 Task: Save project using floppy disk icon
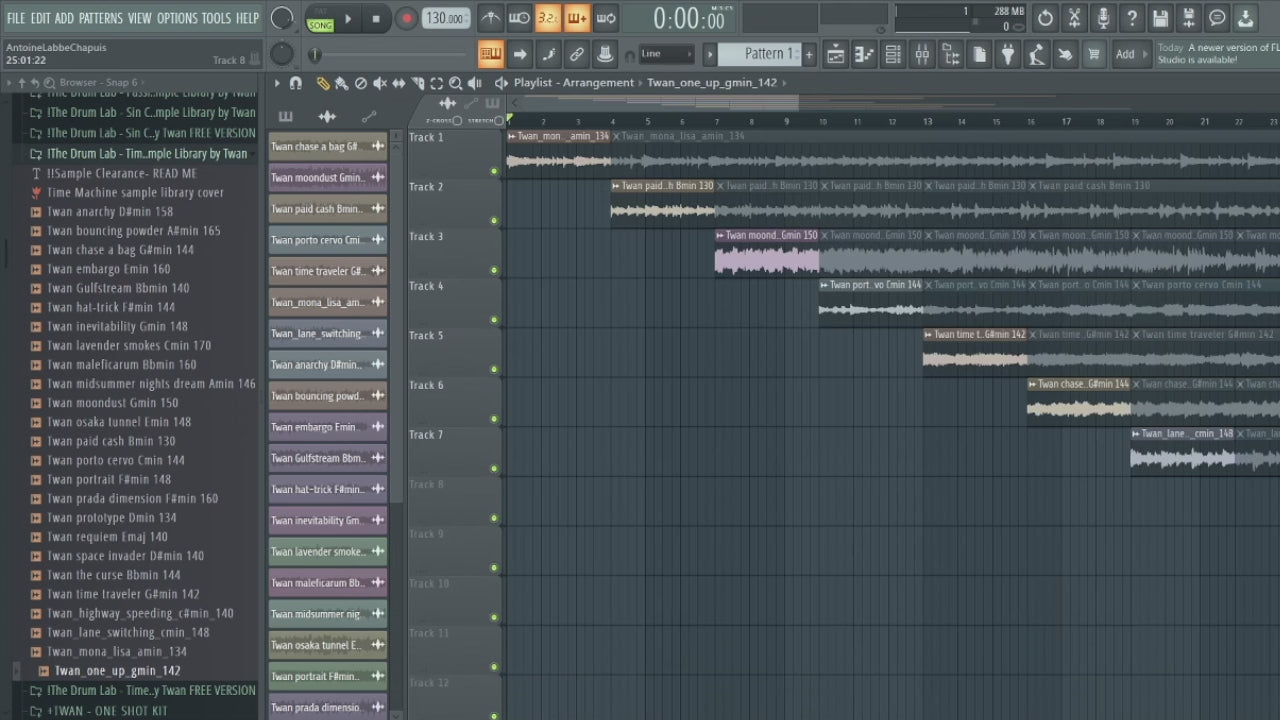pyautogui.click(x=1160, y=18)
